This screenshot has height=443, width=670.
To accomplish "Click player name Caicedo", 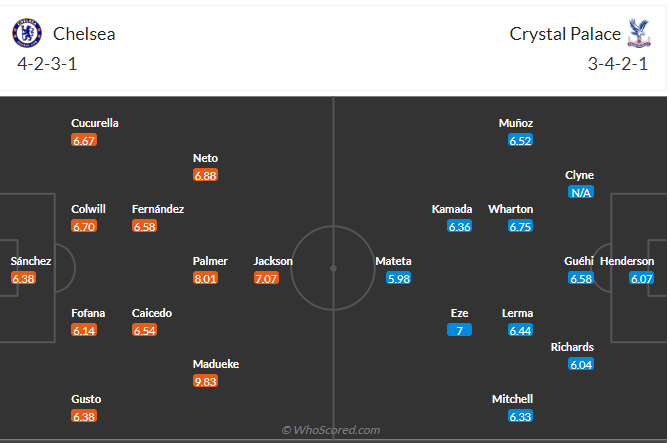I will (152, 313).
